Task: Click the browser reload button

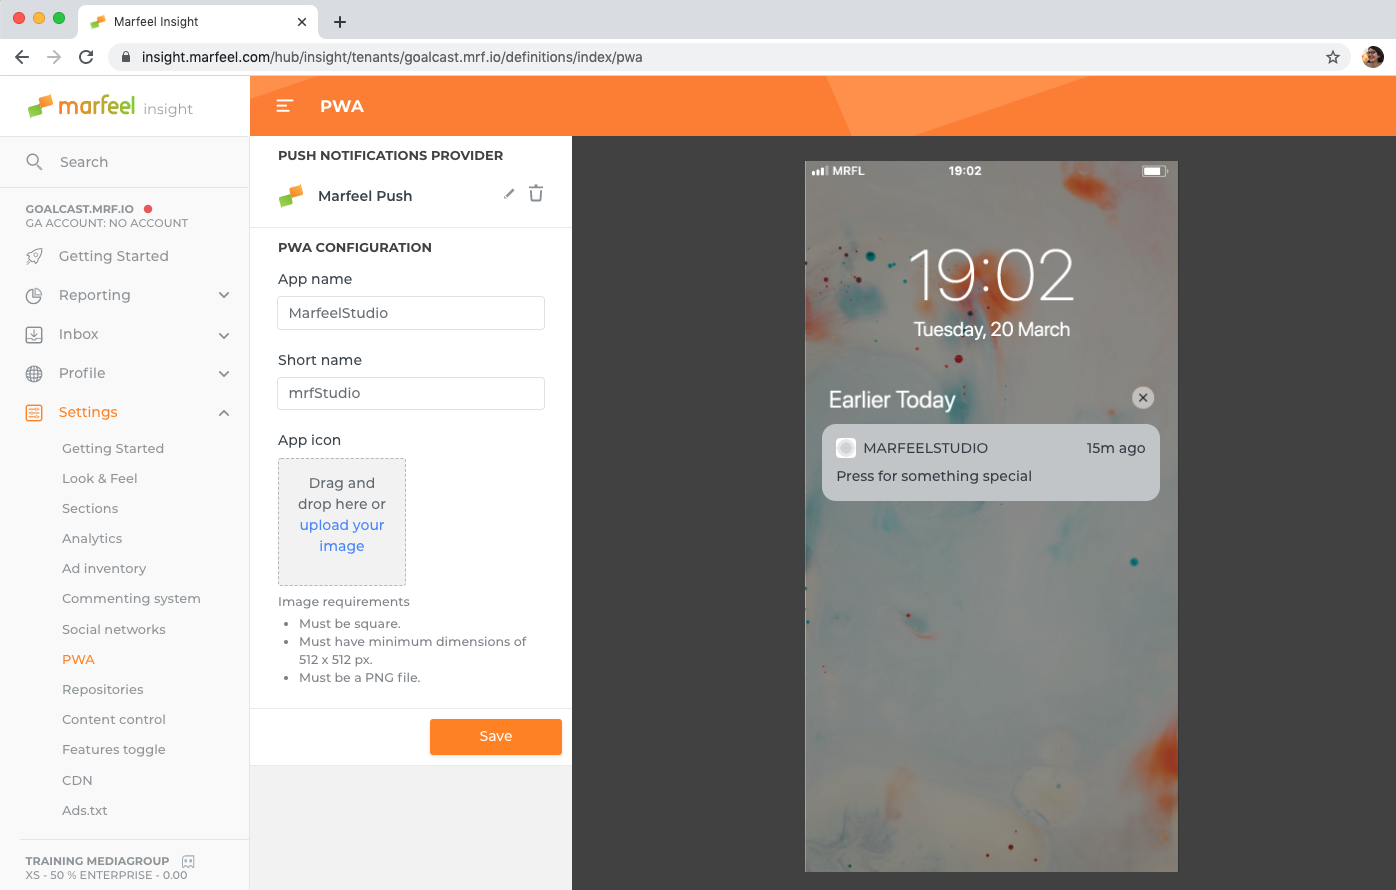Action: click(86, 57)
